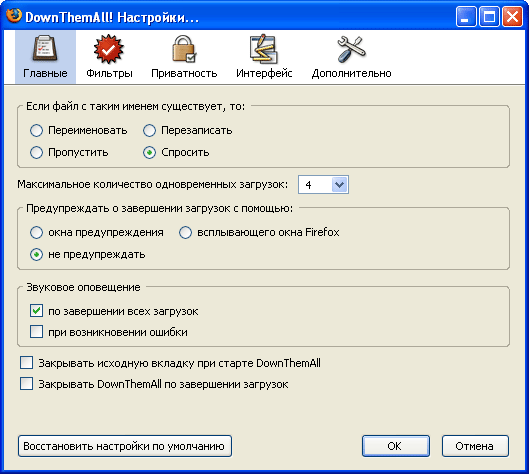This screenshot has width=529, height=474.
Task: Click the Главные tab label text
Action: pyautogui.click(x=45, y=74)
